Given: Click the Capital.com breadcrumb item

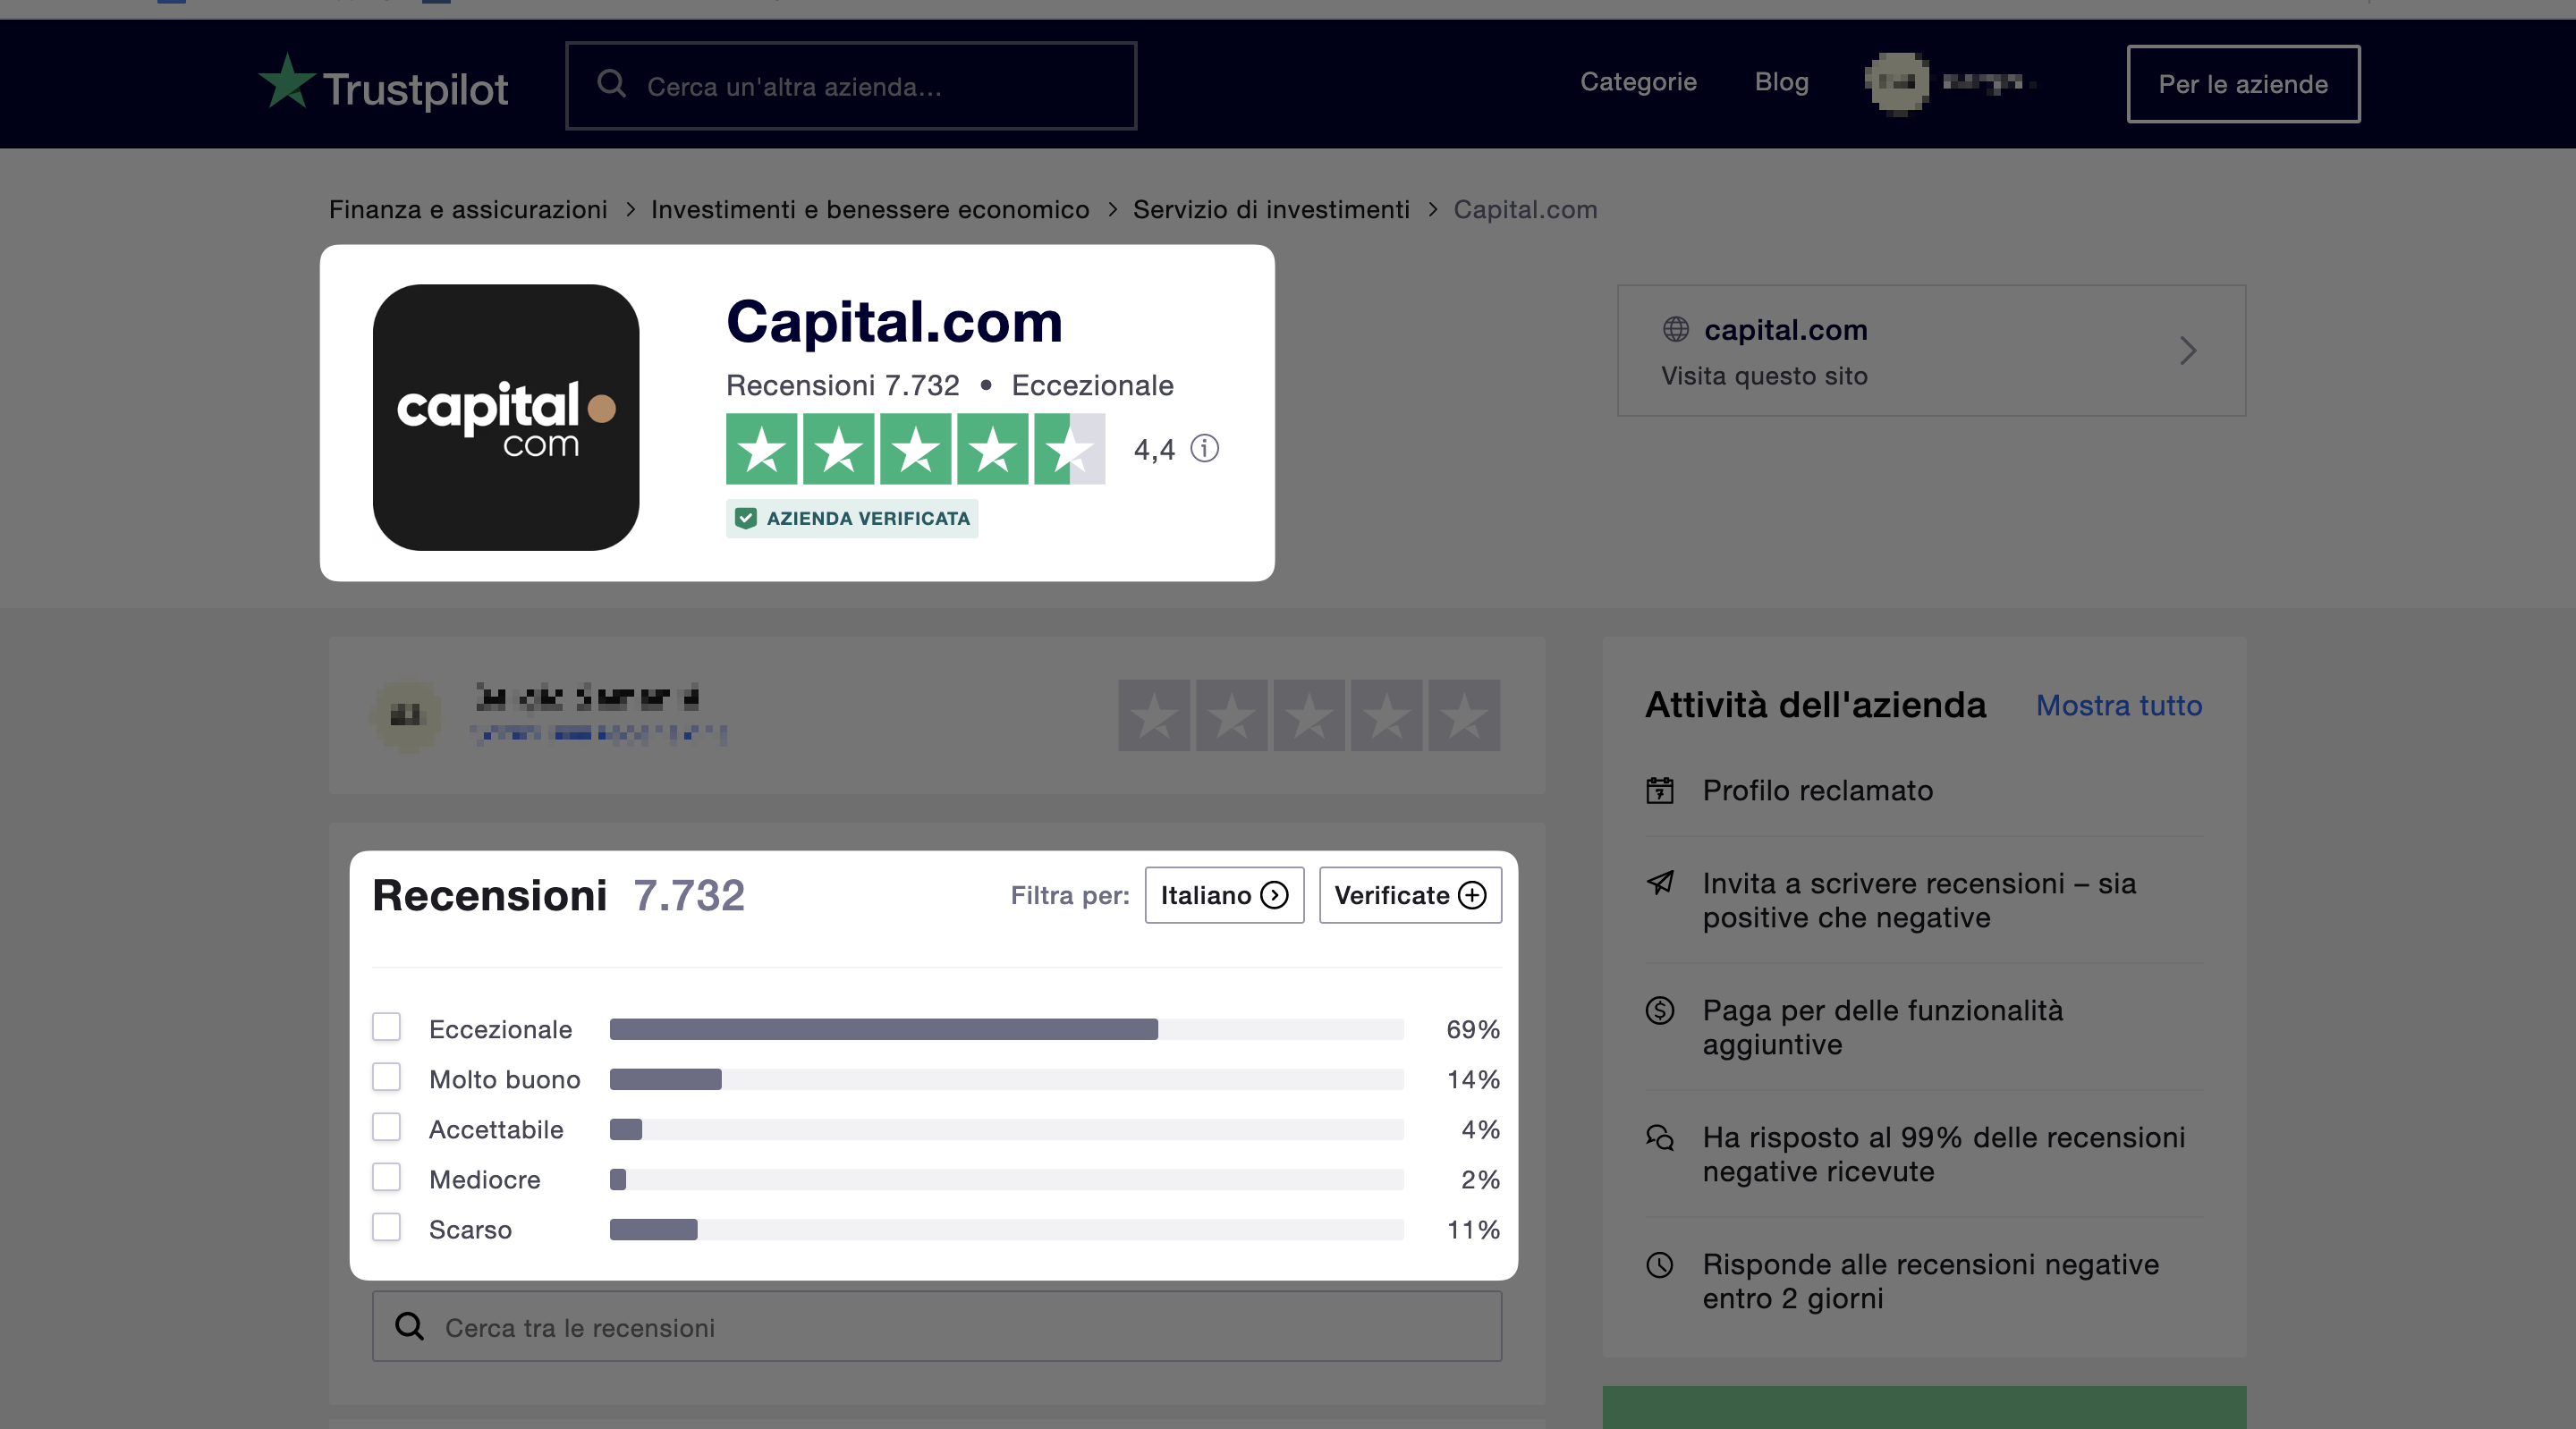Looking at the screenshot, I should coord(1525,209).
